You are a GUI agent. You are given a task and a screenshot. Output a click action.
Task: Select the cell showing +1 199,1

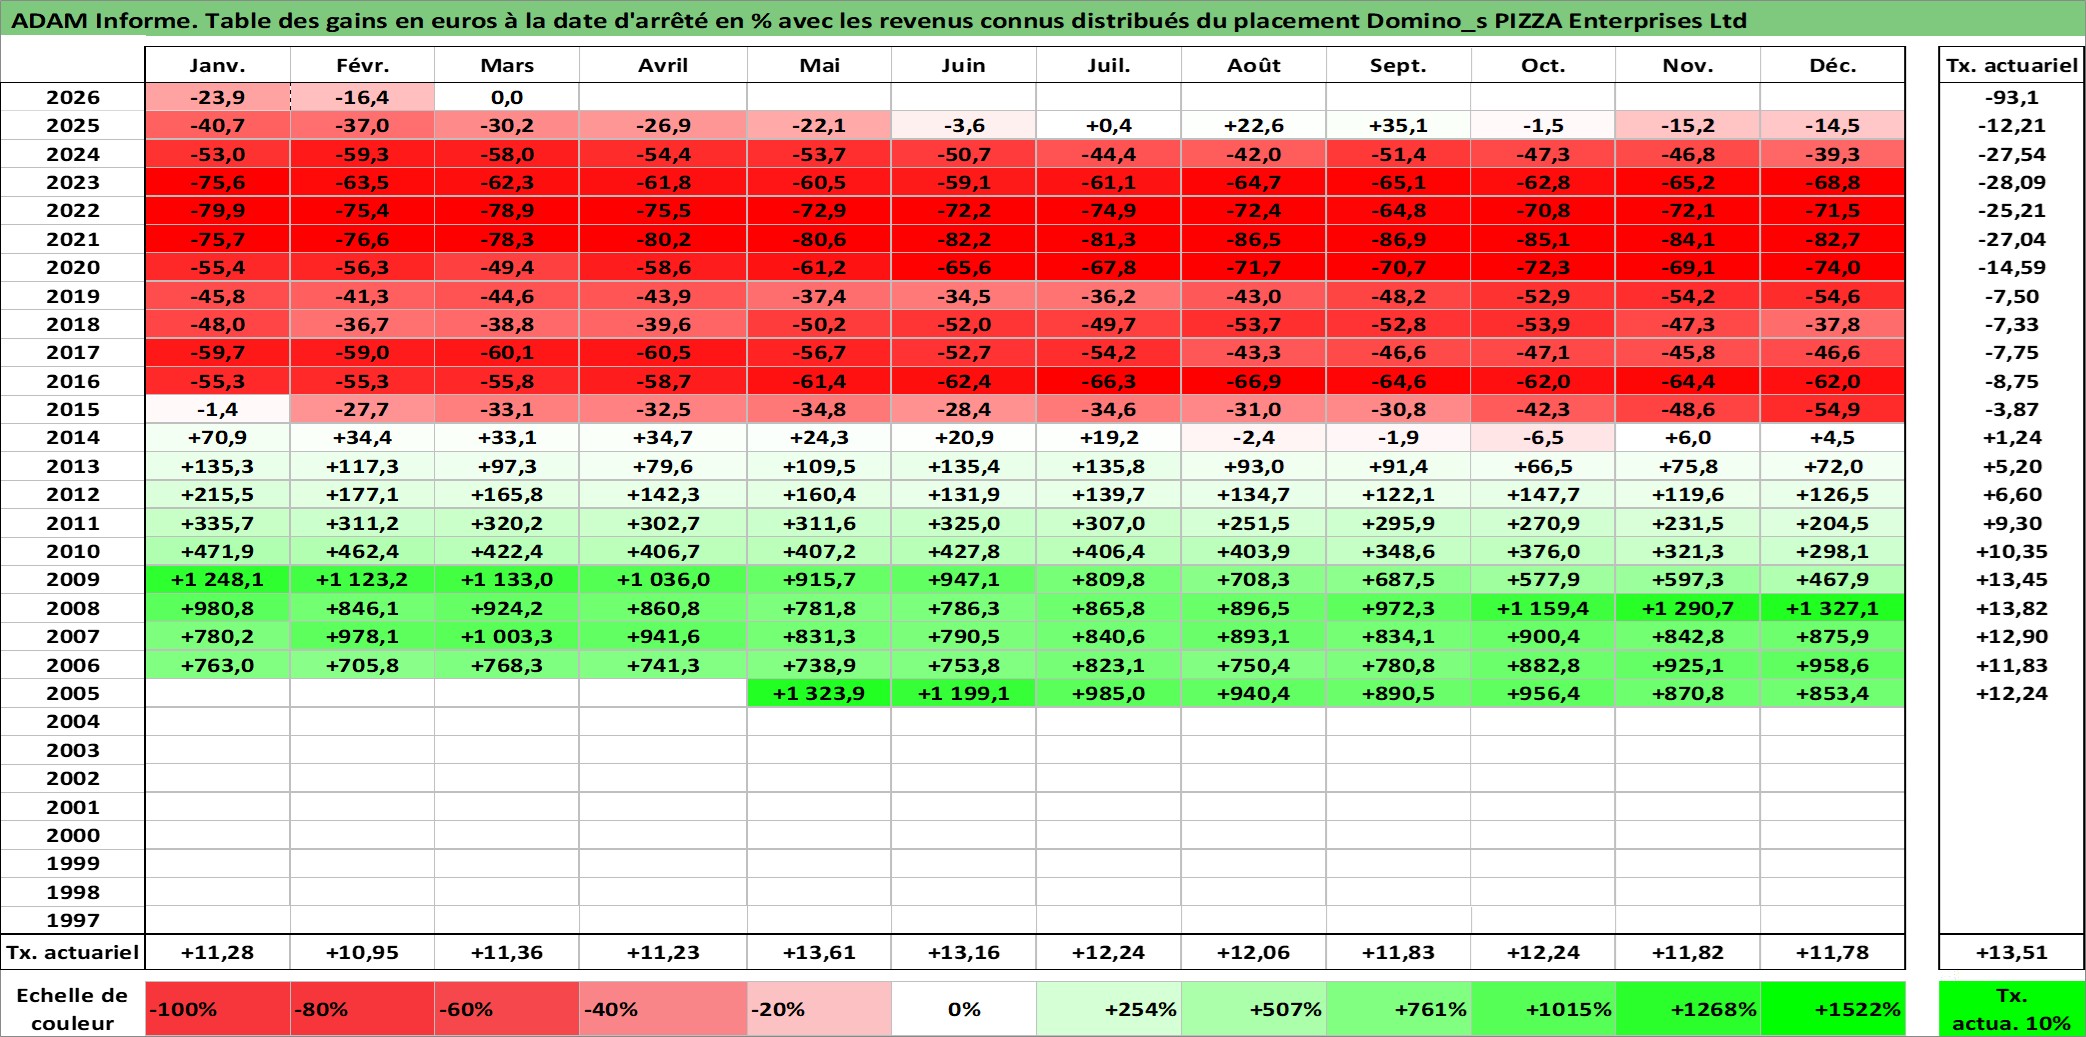pyautogui.click(x=964, y=693)
